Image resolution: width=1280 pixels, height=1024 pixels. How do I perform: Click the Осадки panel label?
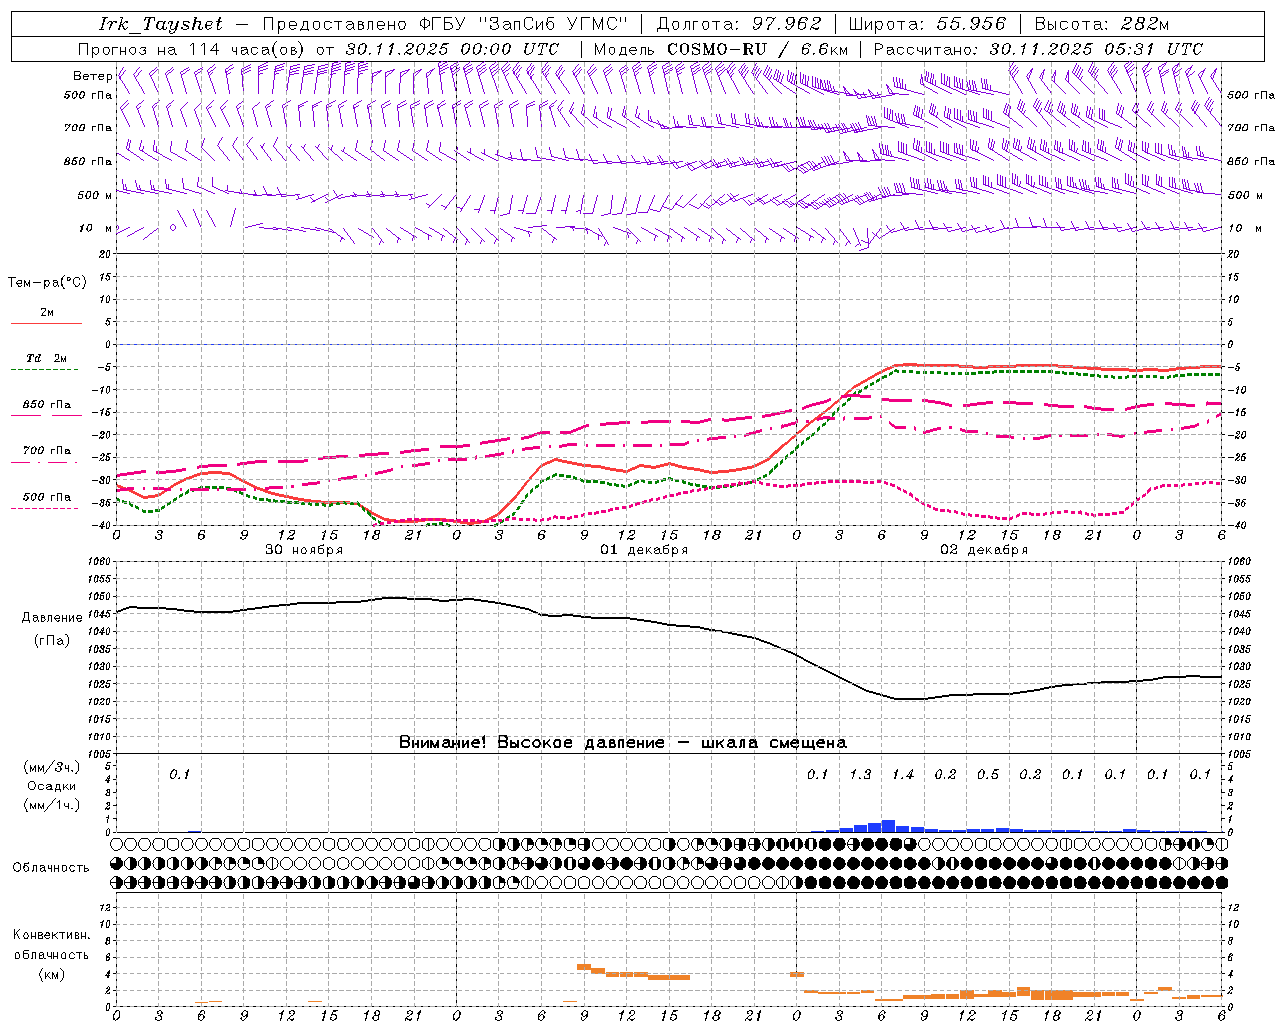(51, 786)
